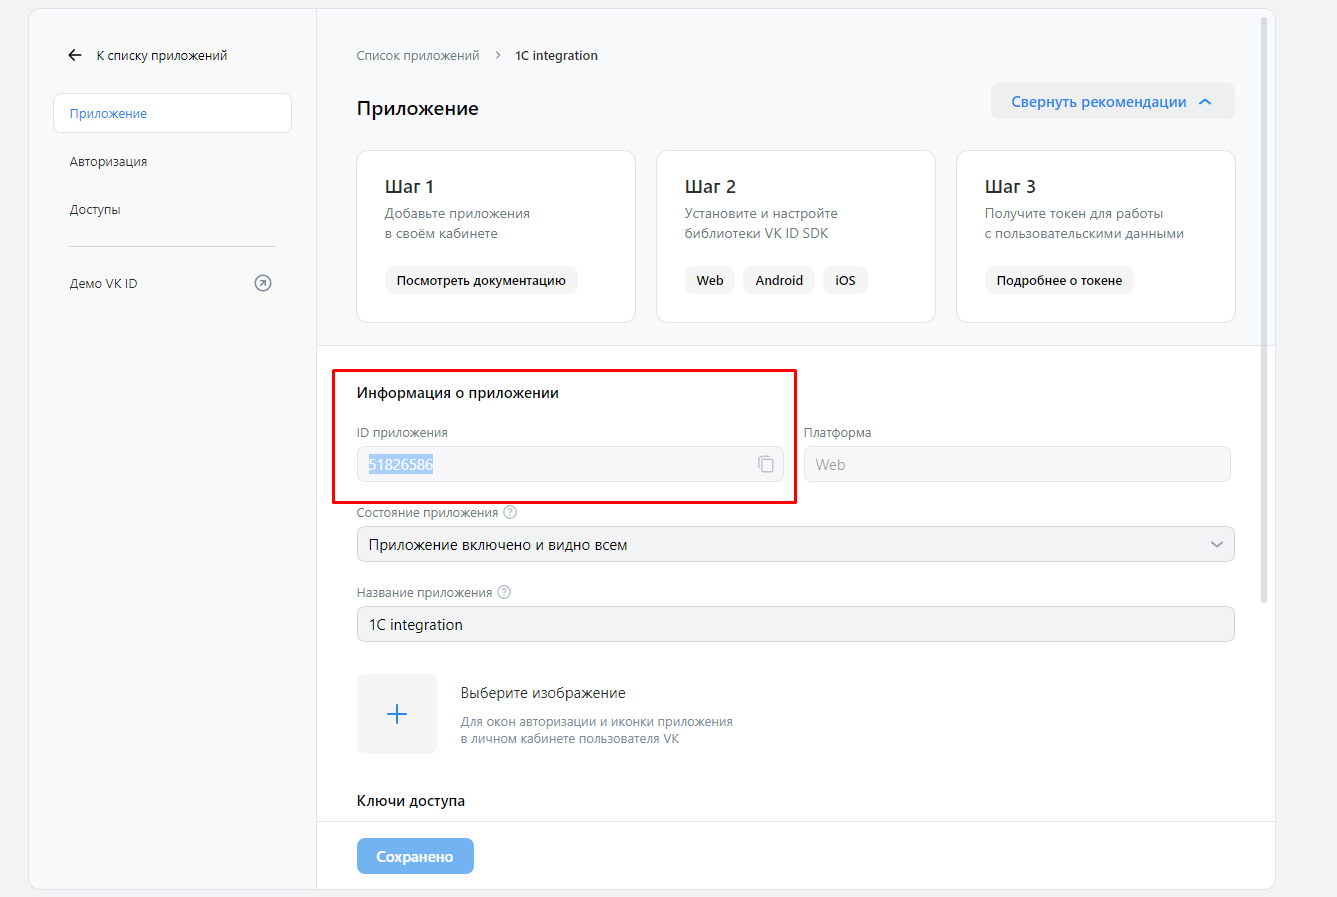This screenshot has width=1337, height=897.
Task: Click Выберите изображение label
Action: (x=543, y=693)
